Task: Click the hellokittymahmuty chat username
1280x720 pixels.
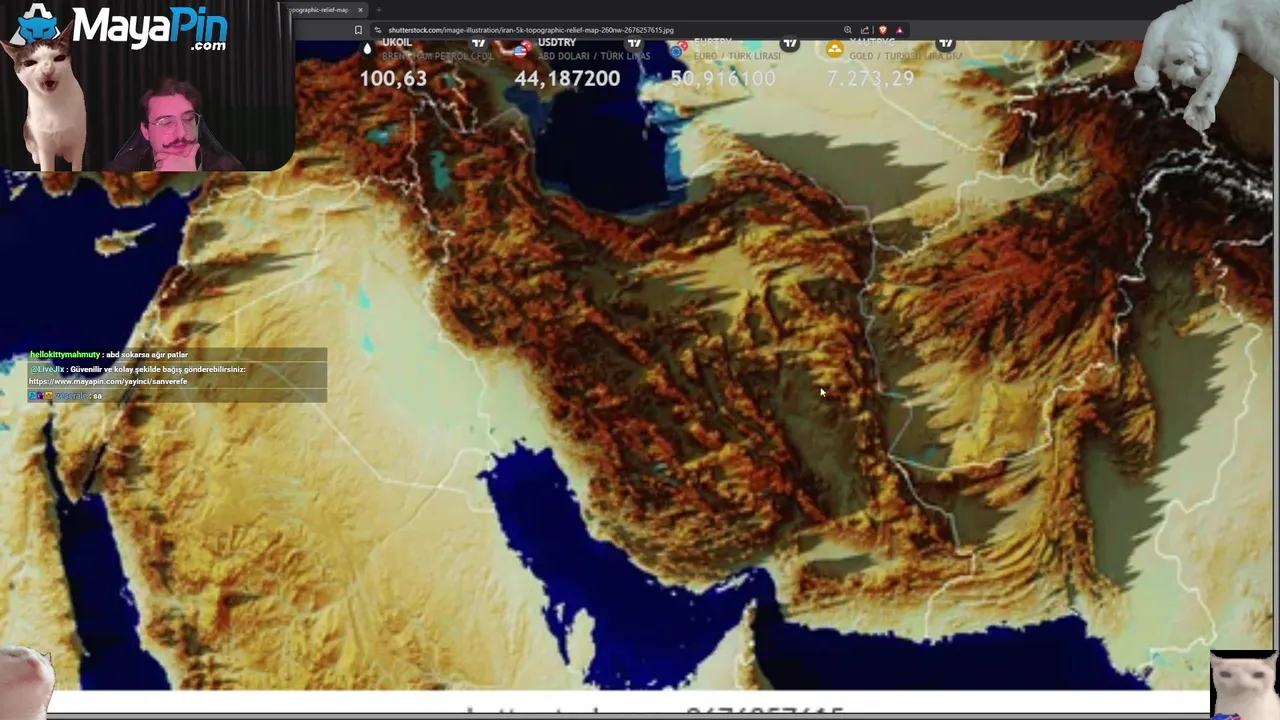Action: coord(65,355)
